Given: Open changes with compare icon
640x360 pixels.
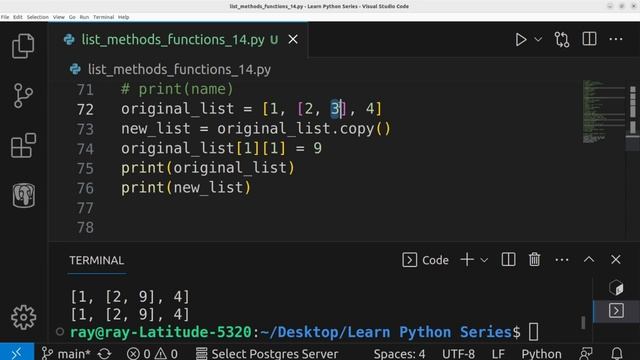Looking at the screenshot, I should pyautogui.click(x=562, y=40).
